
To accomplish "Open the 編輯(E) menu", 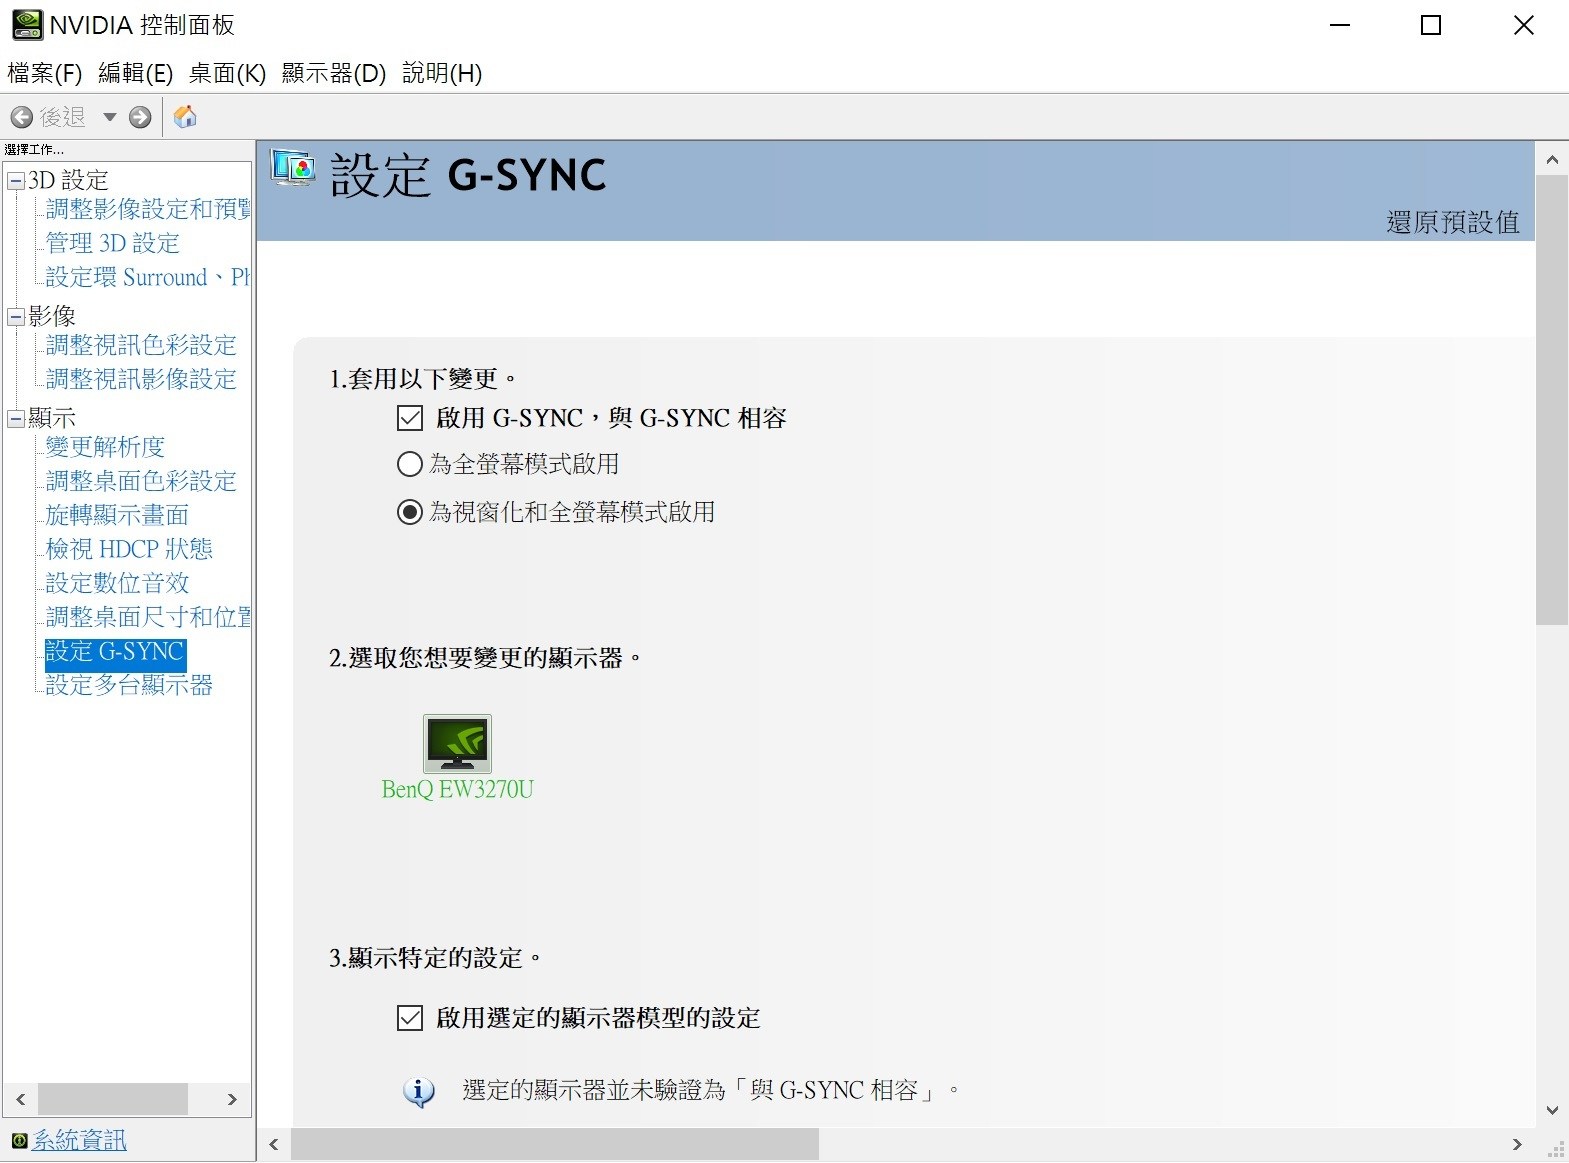I will [136, 73].
